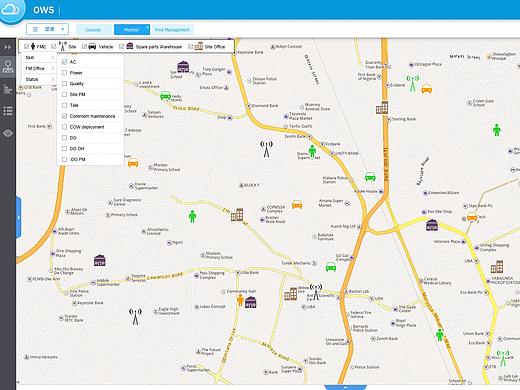Screen dimensions: 520x390
Task: Expand the Skill filter submenu
Action: pos(39,58)
